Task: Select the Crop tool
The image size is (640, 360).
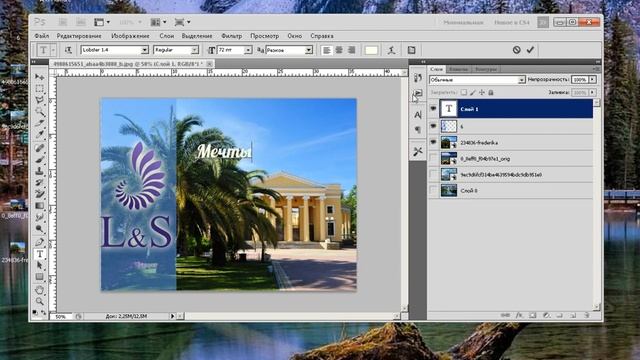Action: 40,123
